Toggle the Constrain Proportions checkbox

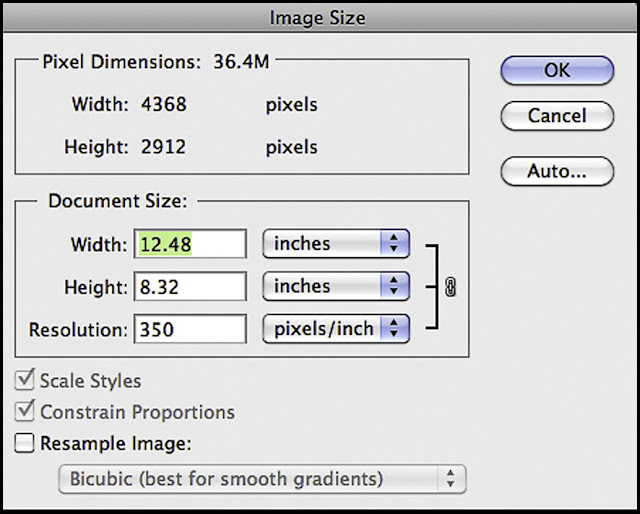(x=26, y=412)
